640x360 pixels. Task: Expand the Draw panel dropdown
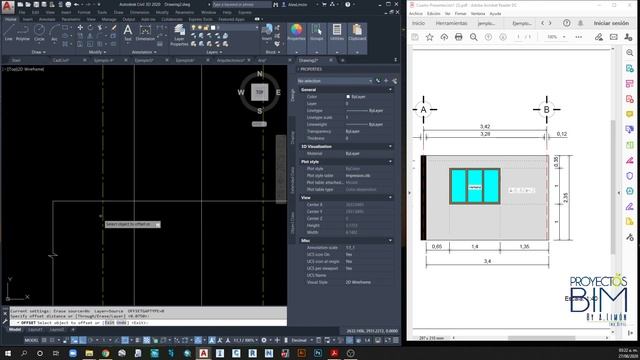pos(39,52)
